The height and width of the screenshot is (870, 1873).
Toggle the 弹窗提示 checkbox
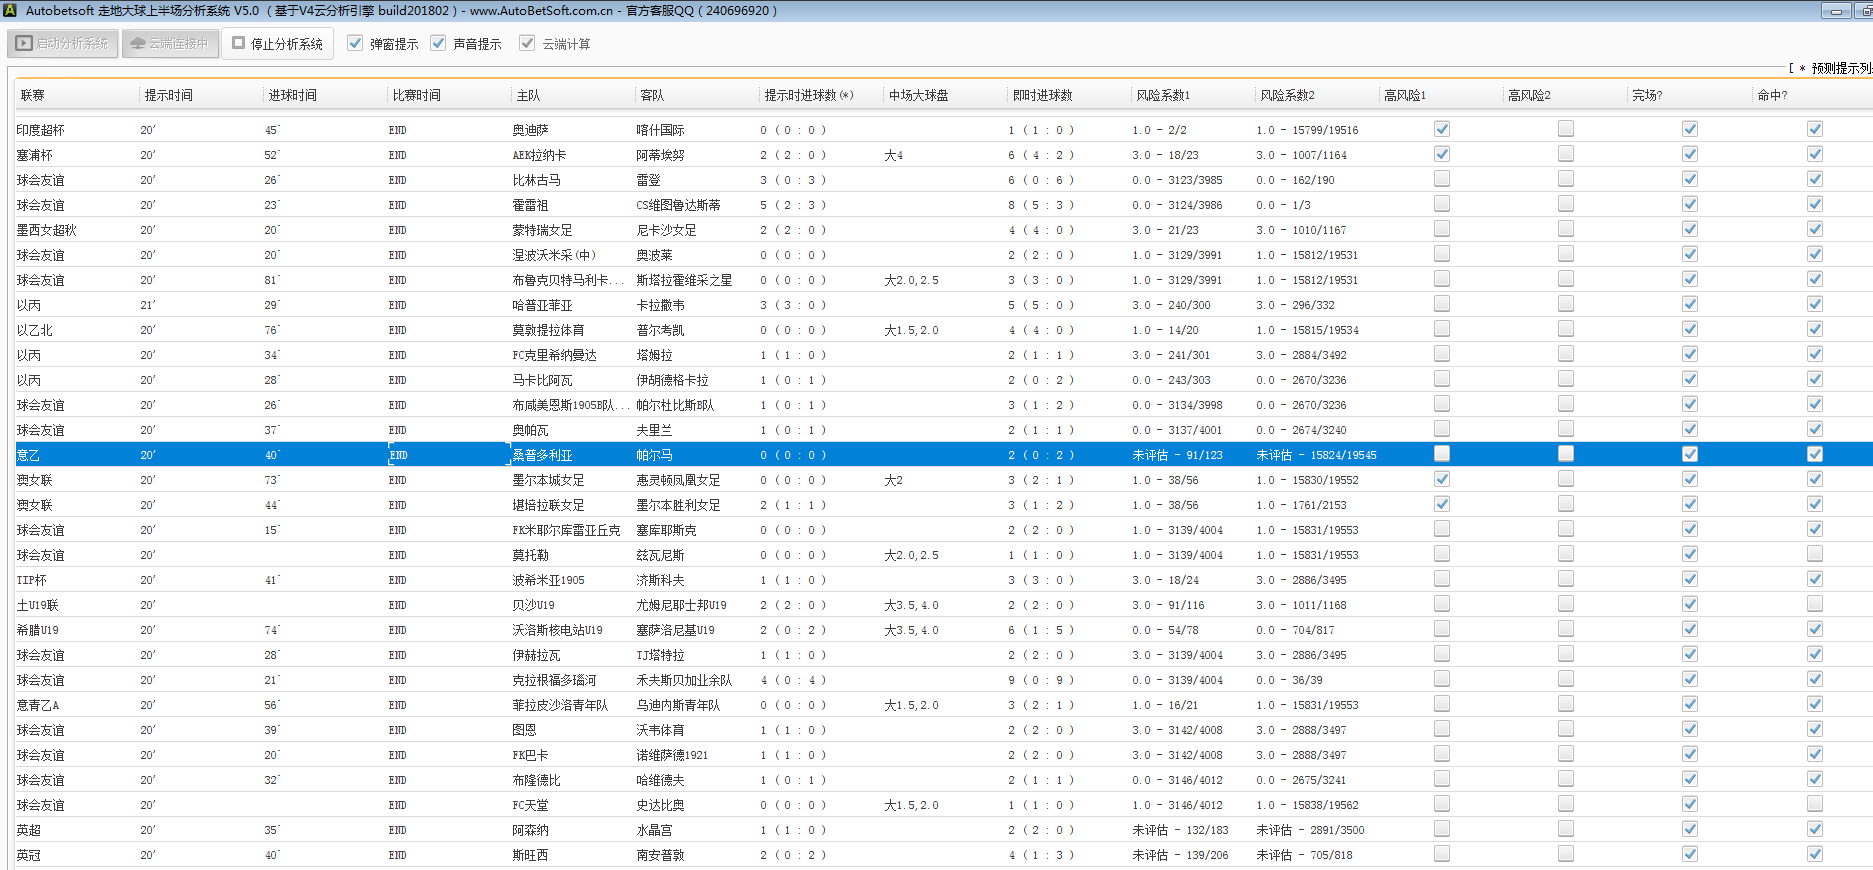tap(355, 43)
